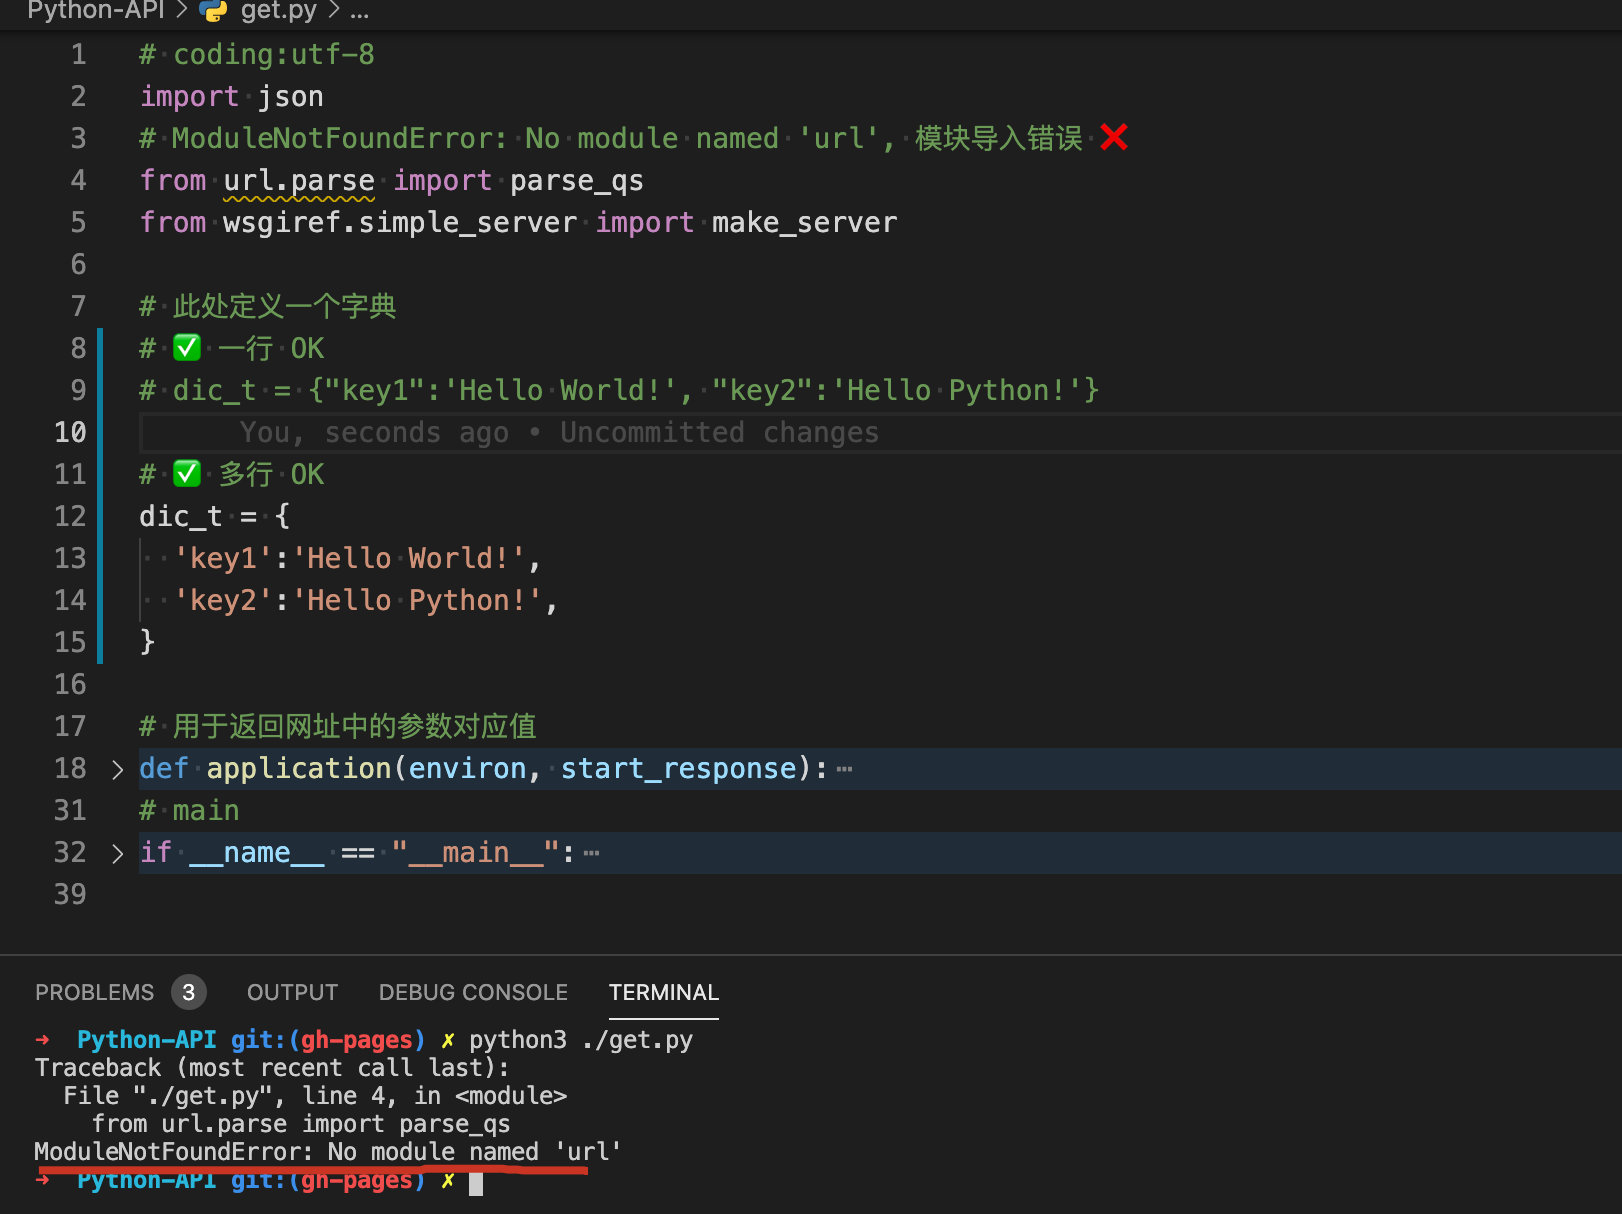Open DEBUG CONSOLE tab
The width and height of the screenshot is (1622, 1214).
473,992
